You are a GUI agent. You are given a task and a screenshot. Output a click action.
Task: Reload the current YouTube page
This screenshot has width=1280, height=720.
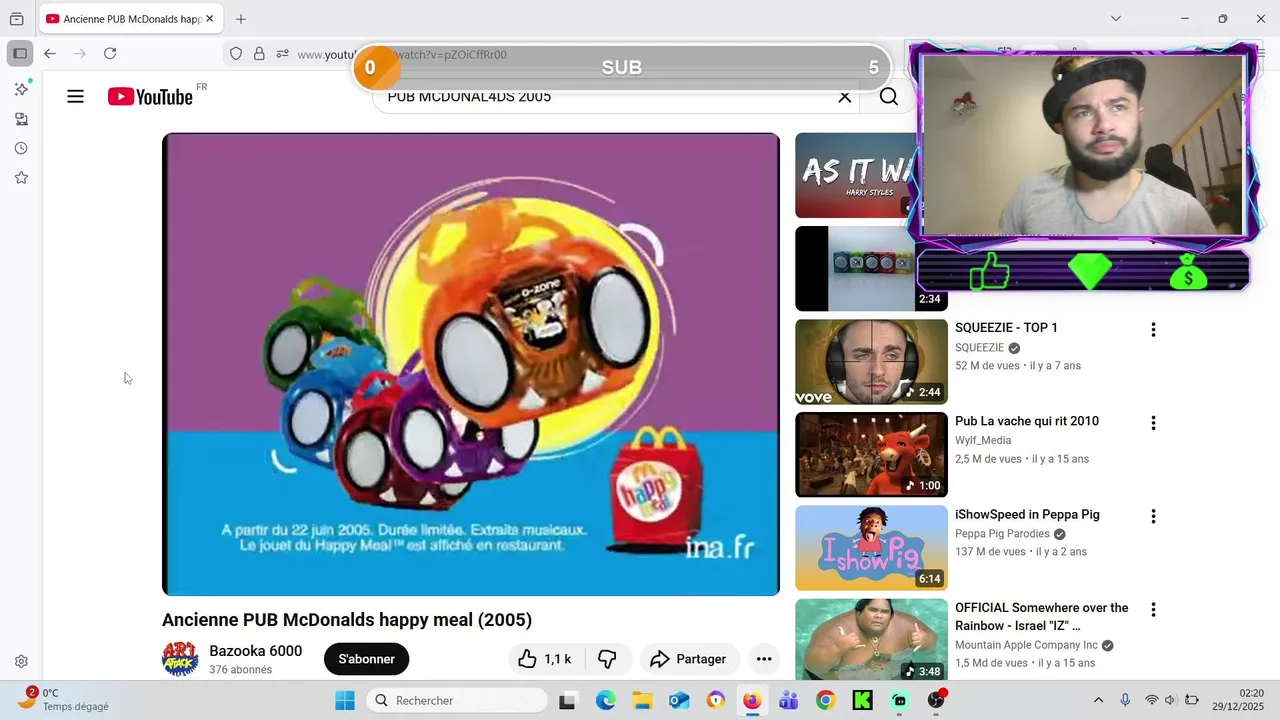(110, 53)
